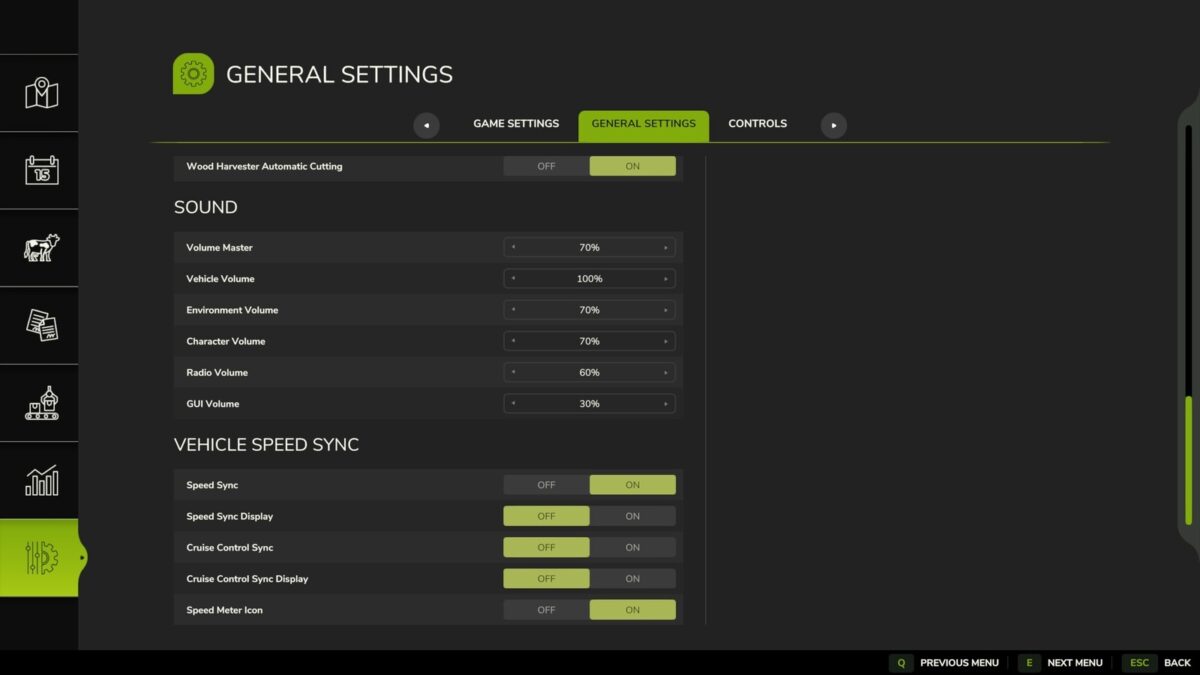The image size is (1200, 675).
Task: Lower GUI Volume using the left arrow
Action: pos(511,403)
